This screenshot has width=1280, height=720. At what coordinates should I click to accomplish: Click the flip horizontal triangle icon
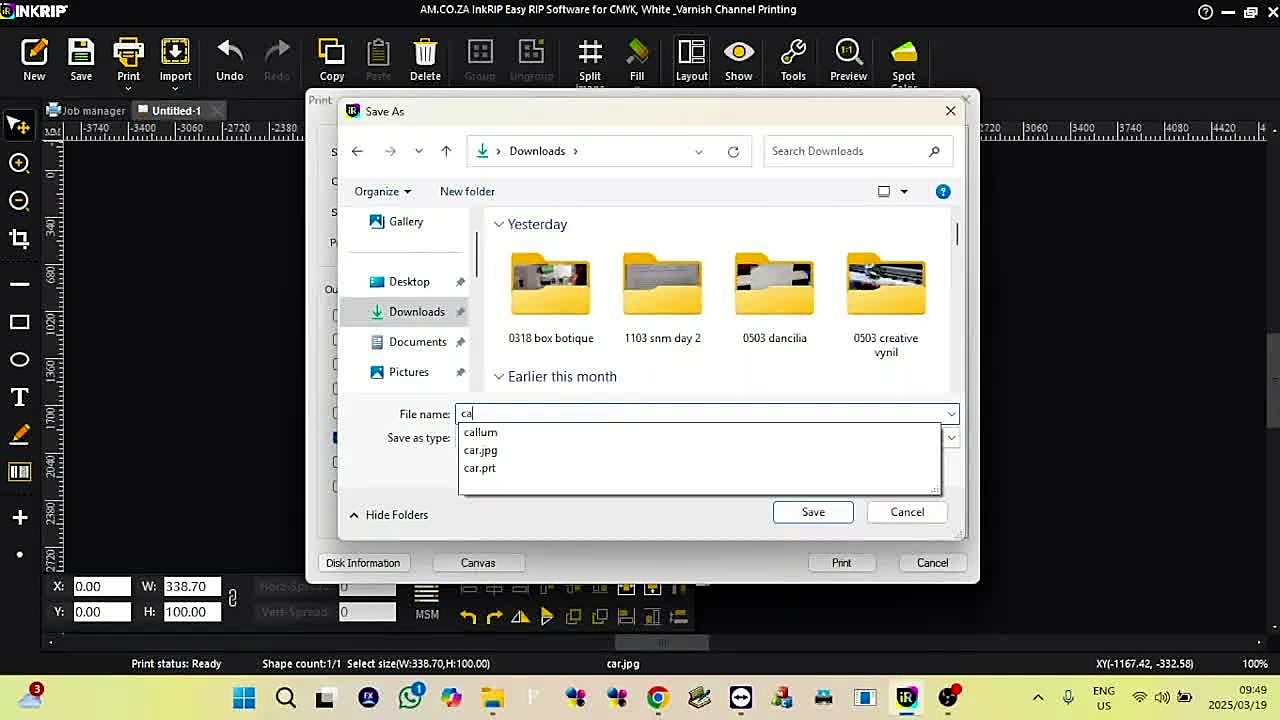pos(520,617)
